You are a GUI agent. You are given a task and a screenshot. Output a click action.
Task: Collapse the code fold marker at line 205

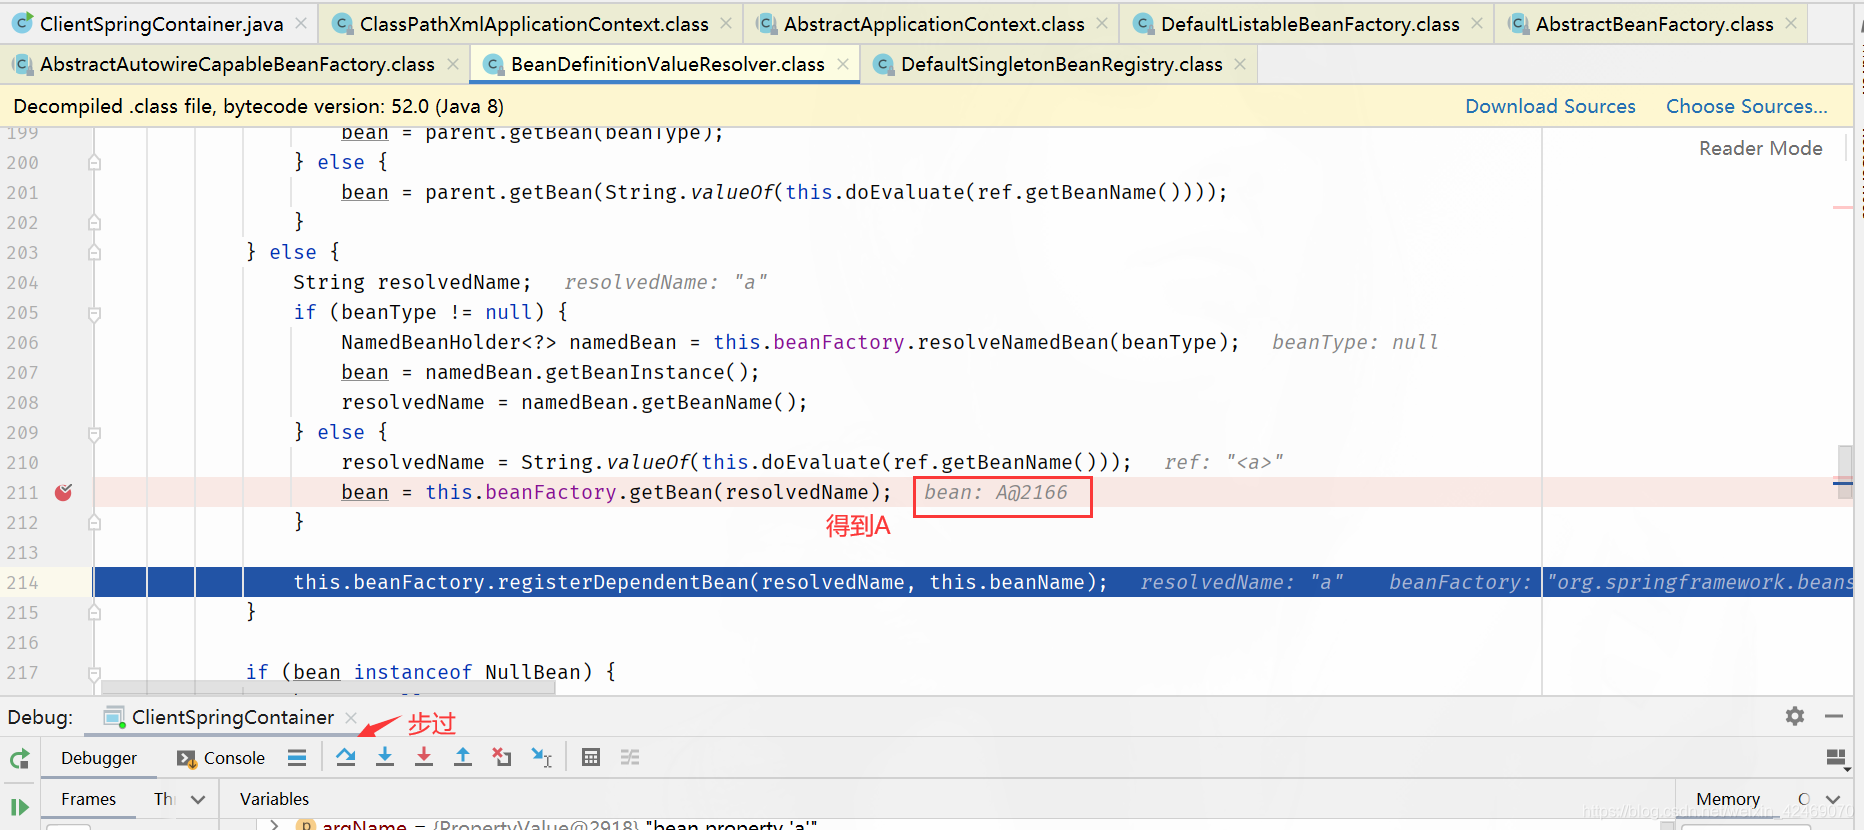94,313
